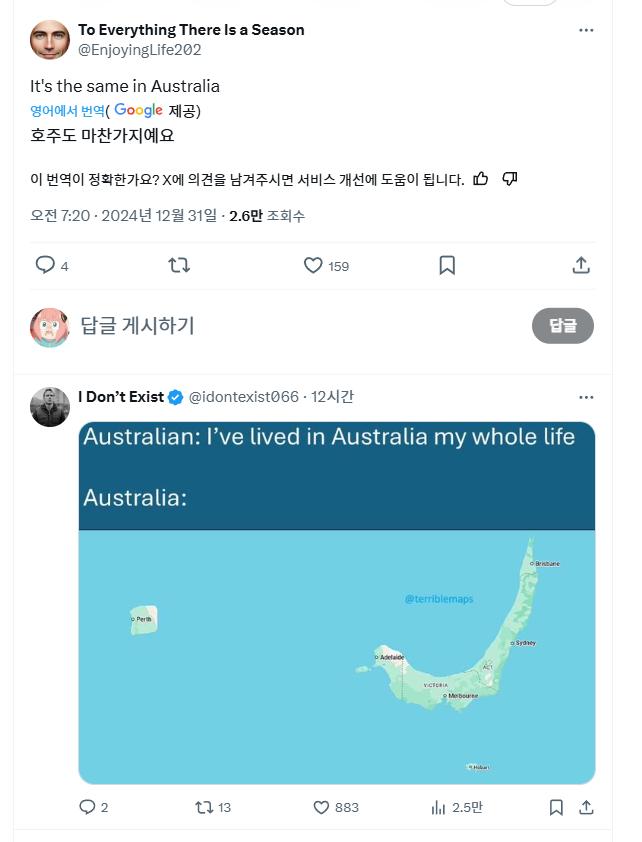This screenshot has width=642, height=842.
Task: Comment on the I Don't Exist reply
Action: (87, 807)
